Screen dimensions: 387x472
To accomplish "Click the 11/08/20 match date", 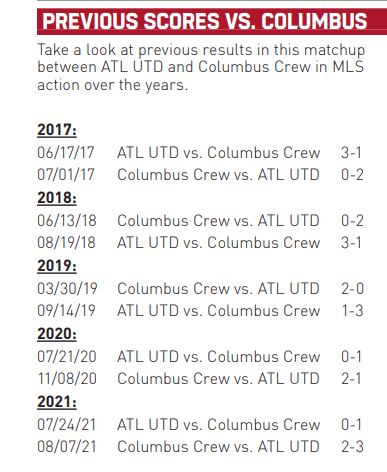I will pyautogui.click(x=67, y=379).
